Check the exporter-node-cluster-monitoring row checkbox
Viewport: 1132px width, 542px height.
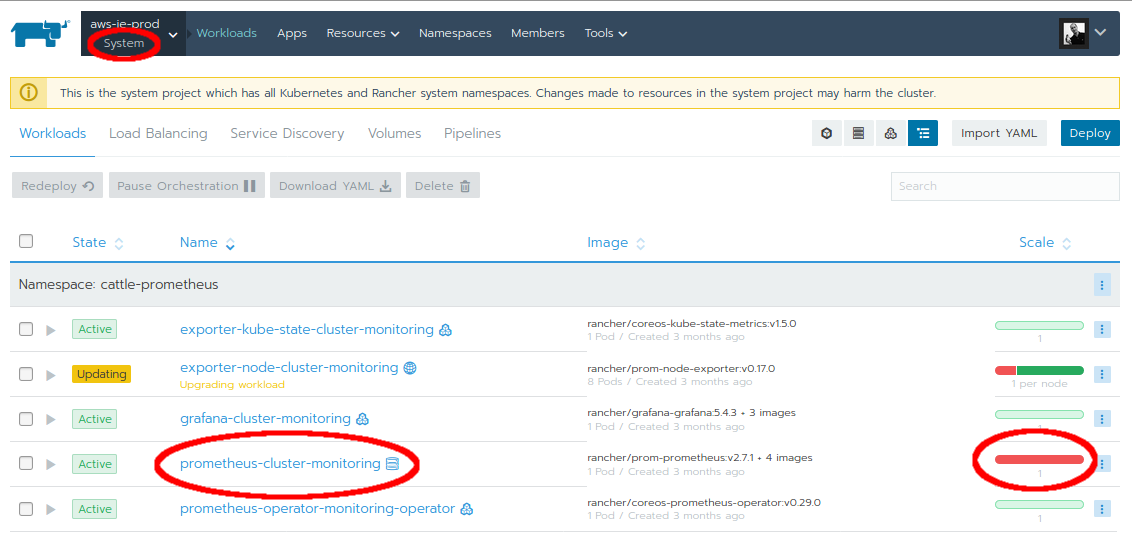pyautogui.click(x=26, y=374)
